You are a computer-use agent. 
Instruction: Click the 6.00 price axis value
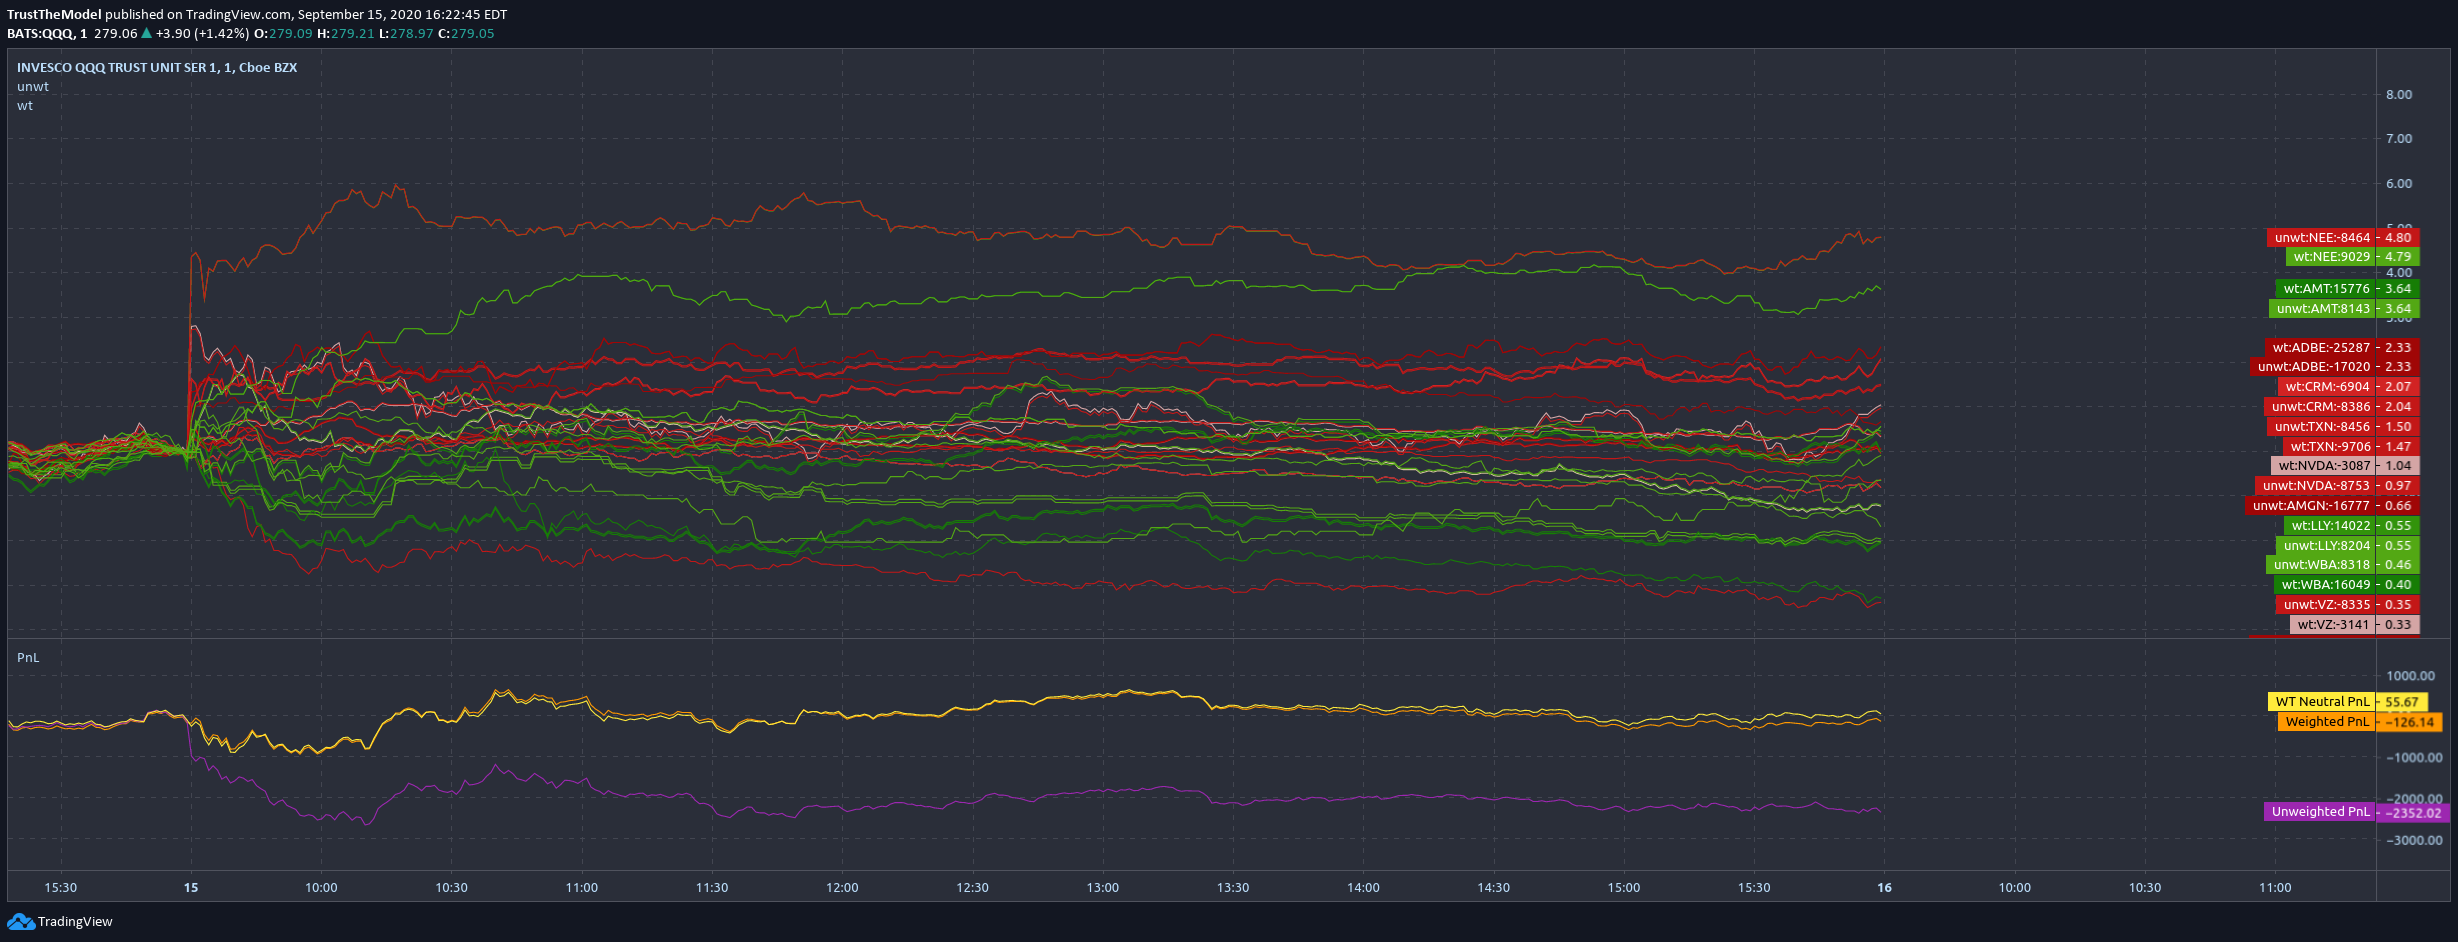pos(2399,183)
